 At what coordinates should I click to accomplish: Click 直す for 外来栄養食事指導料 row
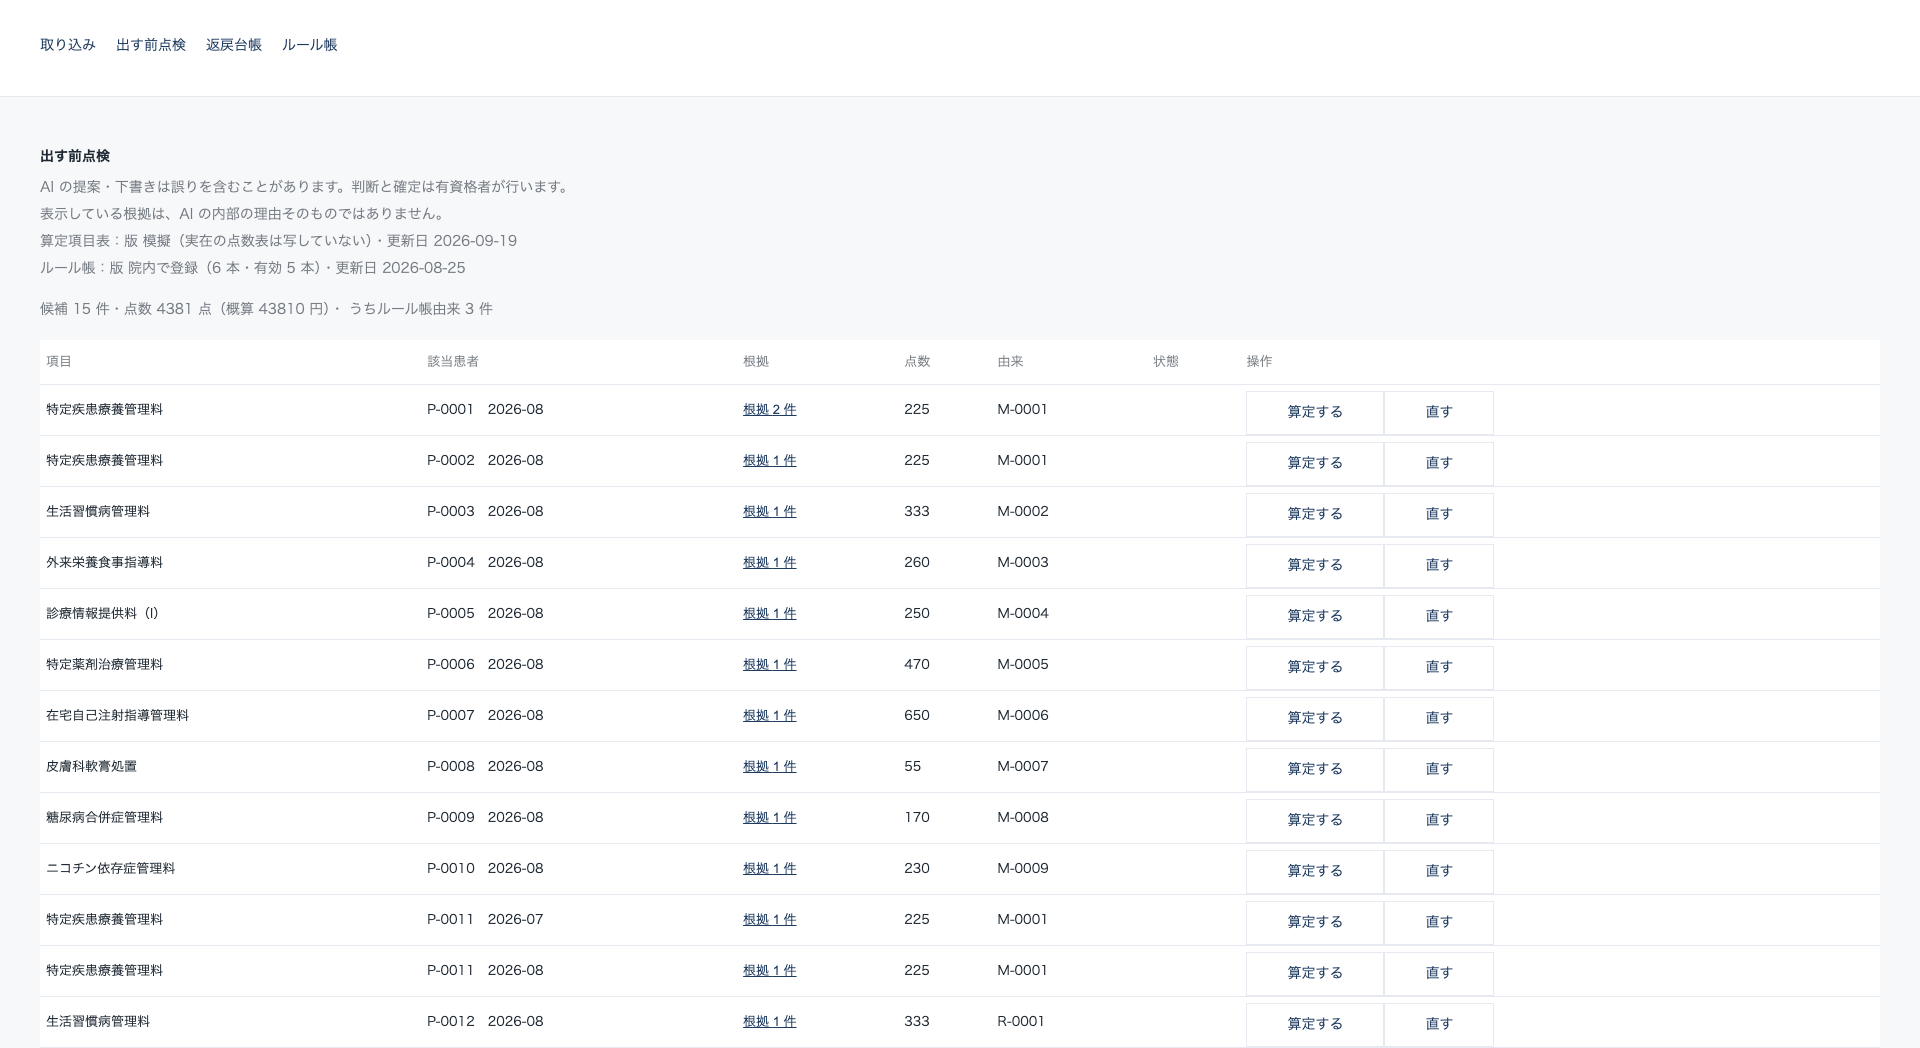point(1439,565)
